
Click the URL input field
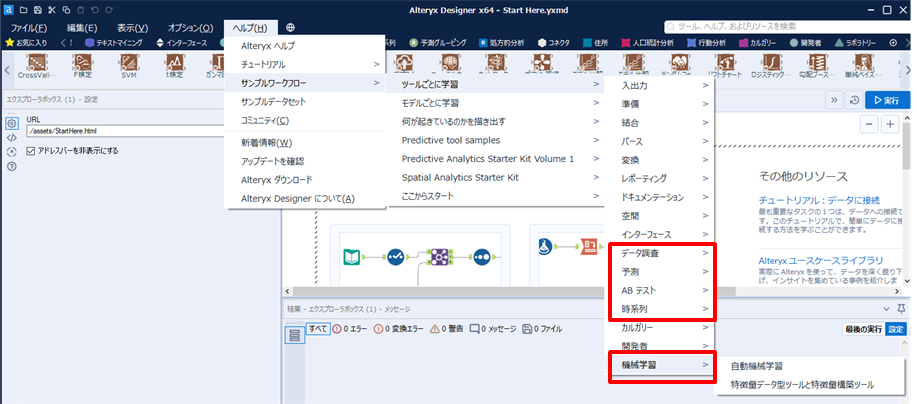(126, 131)
